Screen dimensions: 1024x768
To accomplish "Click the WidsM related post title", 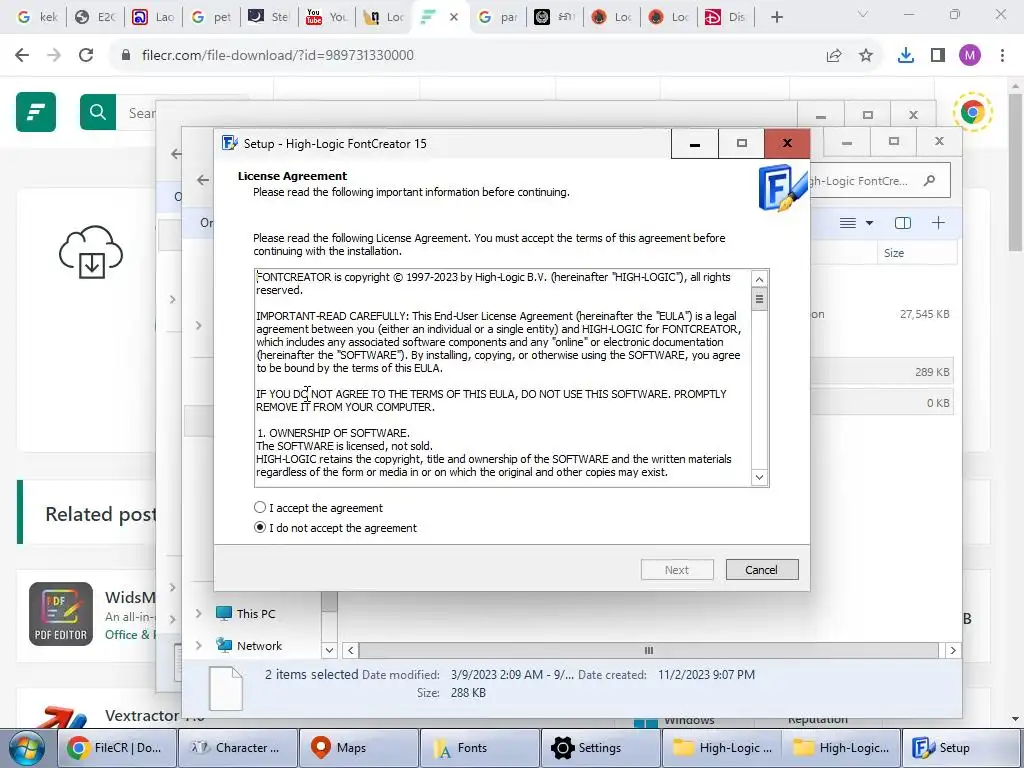I will click(x=130, y=597).
